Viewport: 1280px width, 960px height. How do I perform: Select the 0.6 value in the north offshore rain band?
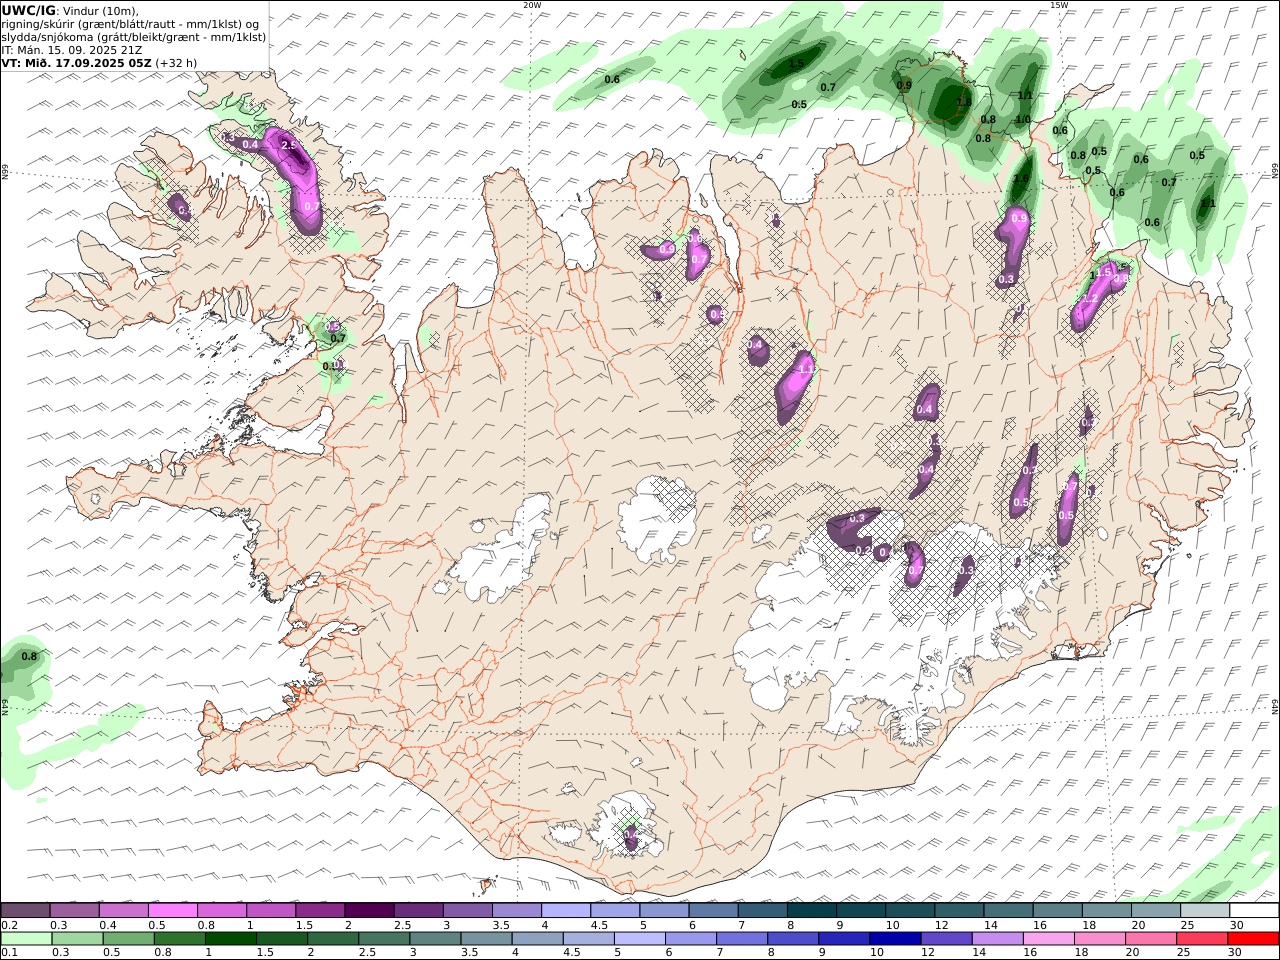[612, 79]
